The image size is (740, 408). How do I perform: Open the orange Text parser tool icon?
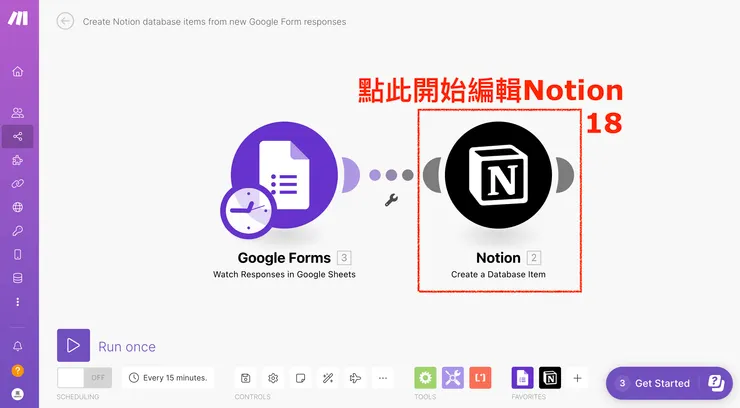coord(480,378)
